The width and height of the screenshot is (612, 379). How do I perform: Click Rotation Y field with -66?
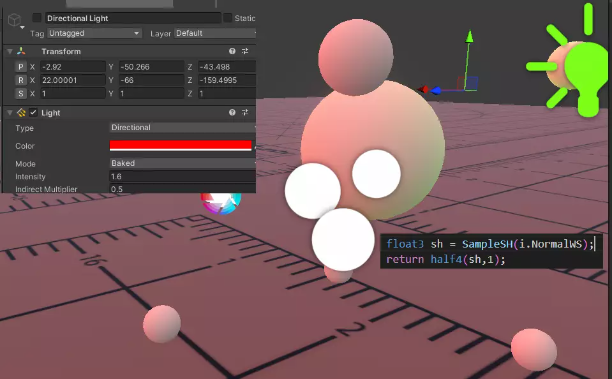pos(151,80)
